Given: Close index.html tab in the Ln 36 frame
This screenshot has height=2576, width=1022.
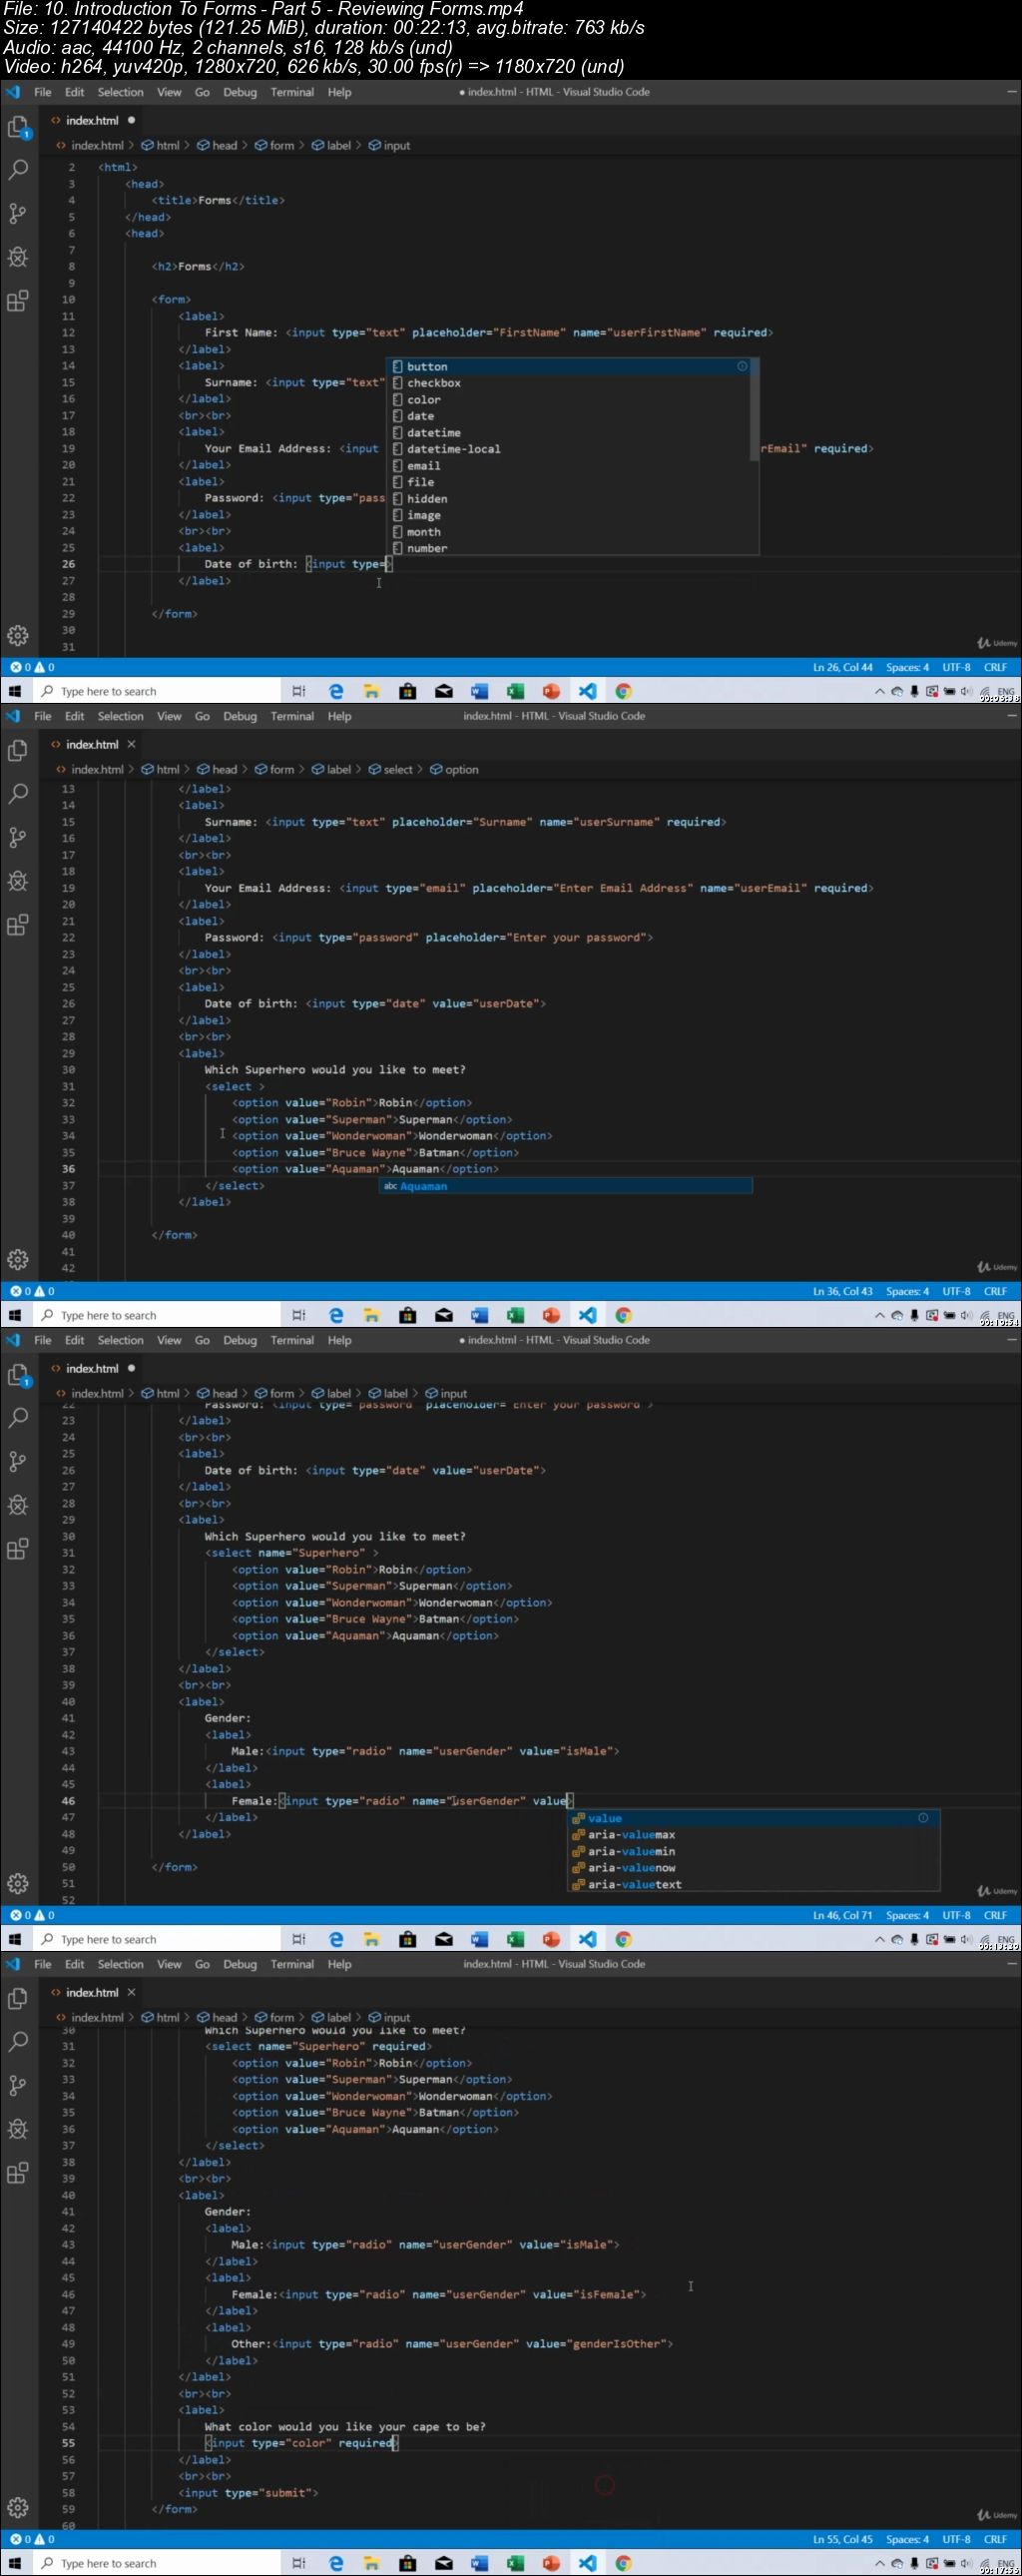Looking at the screenshot, I should 131,744.
